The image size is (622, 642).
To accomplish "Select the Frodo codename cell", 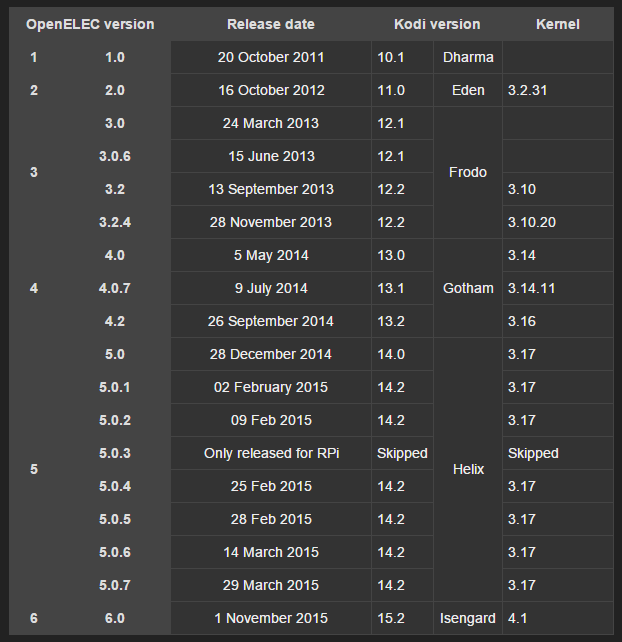I will (x=468, y=172).
